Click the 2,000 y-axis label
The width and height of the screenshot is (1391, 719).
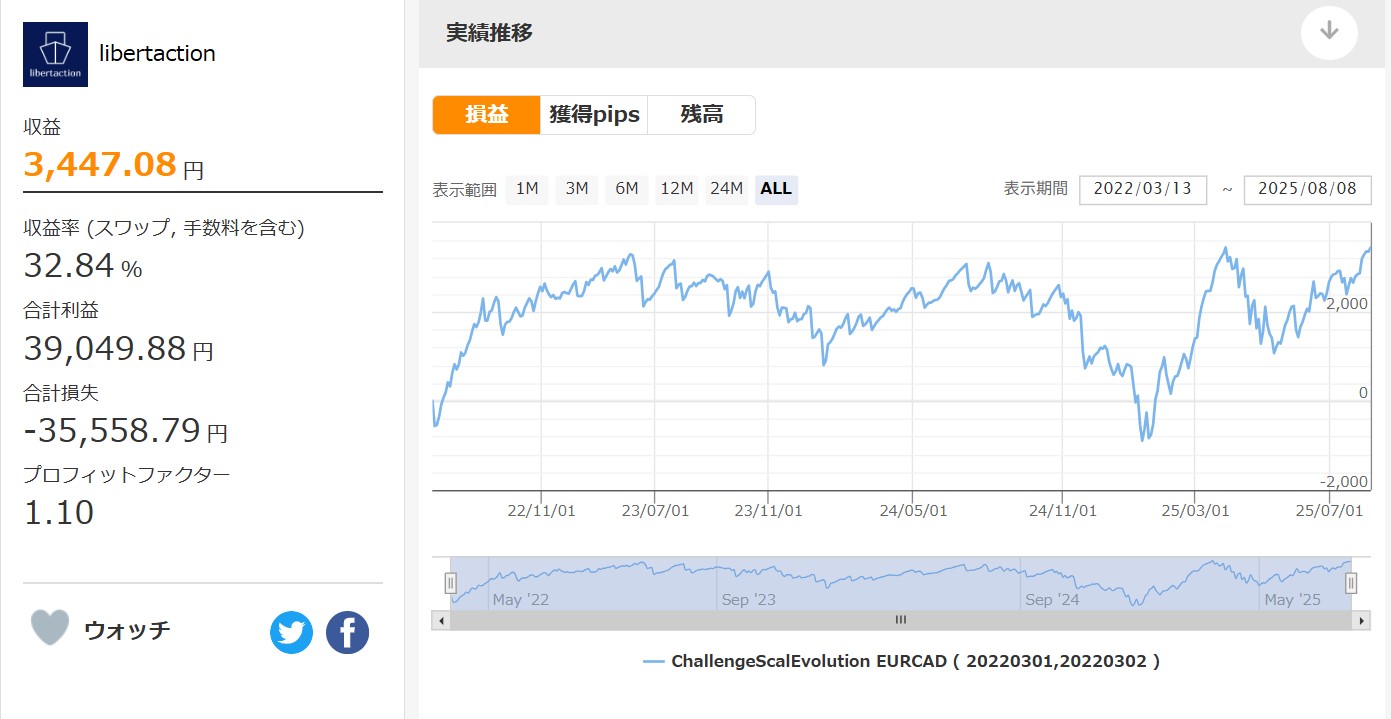click(1347, 304)
